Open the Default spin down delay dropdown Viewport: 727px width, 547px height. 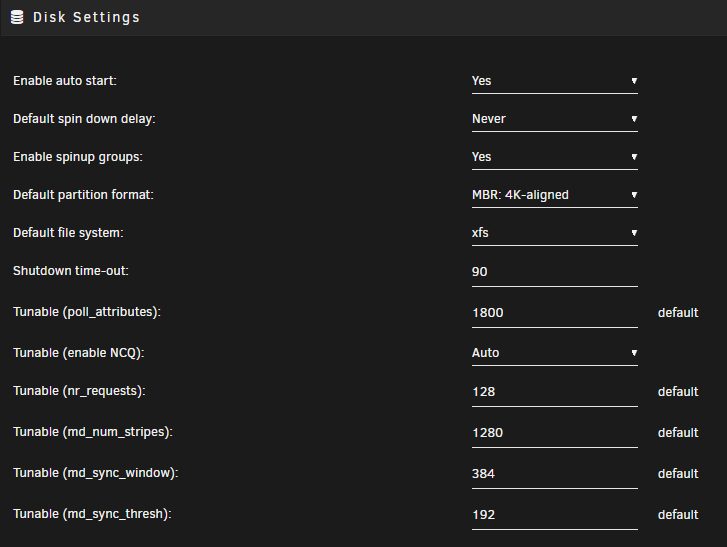555,120
